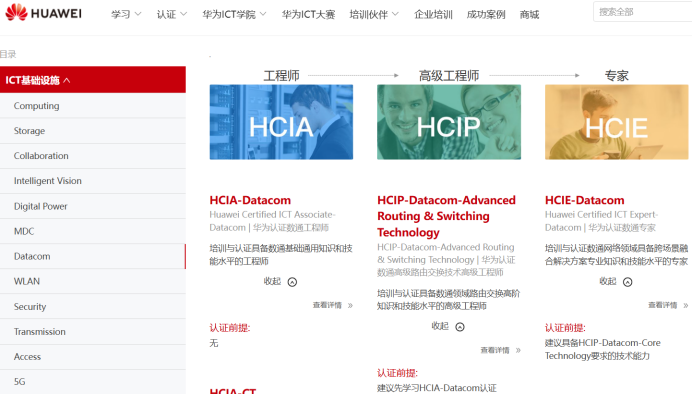Viewport: 693px width, 394px height.
Task: Collapse the ICT基础设施 section chevron
Action: [67, 80]
